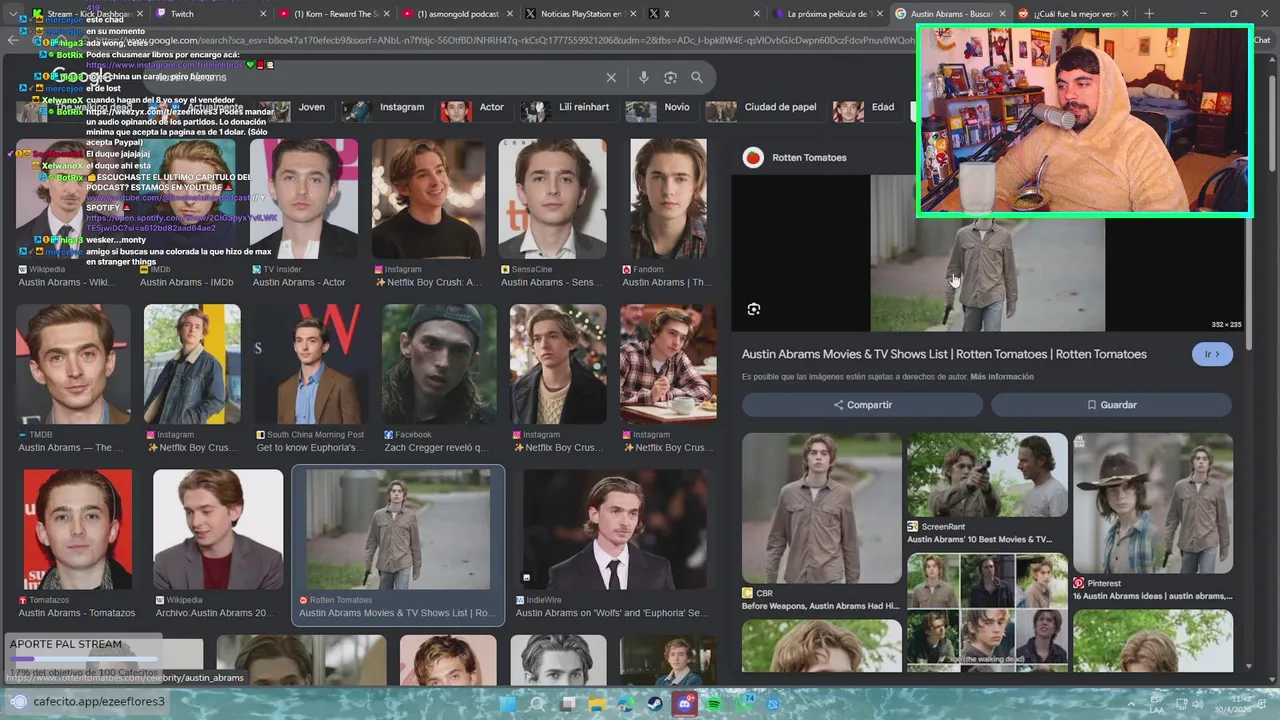Viewport: 1280px width, 720px height.
Task: Filter images by the Lili reinhart chip
Action: coord(567,108)
